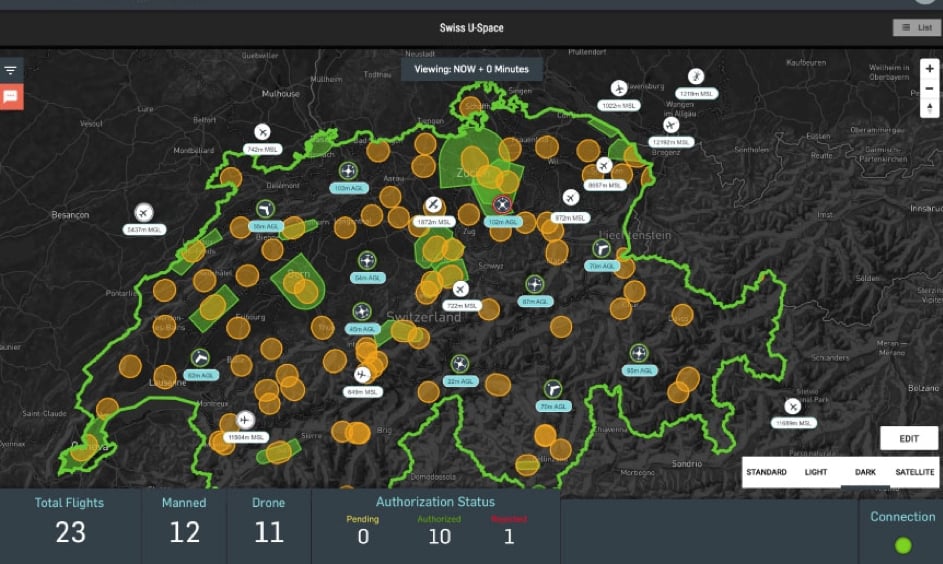Select the quadcopter drone at 56m AGL
This screenshot has width=943, height=564.
[x=367, y=261]
